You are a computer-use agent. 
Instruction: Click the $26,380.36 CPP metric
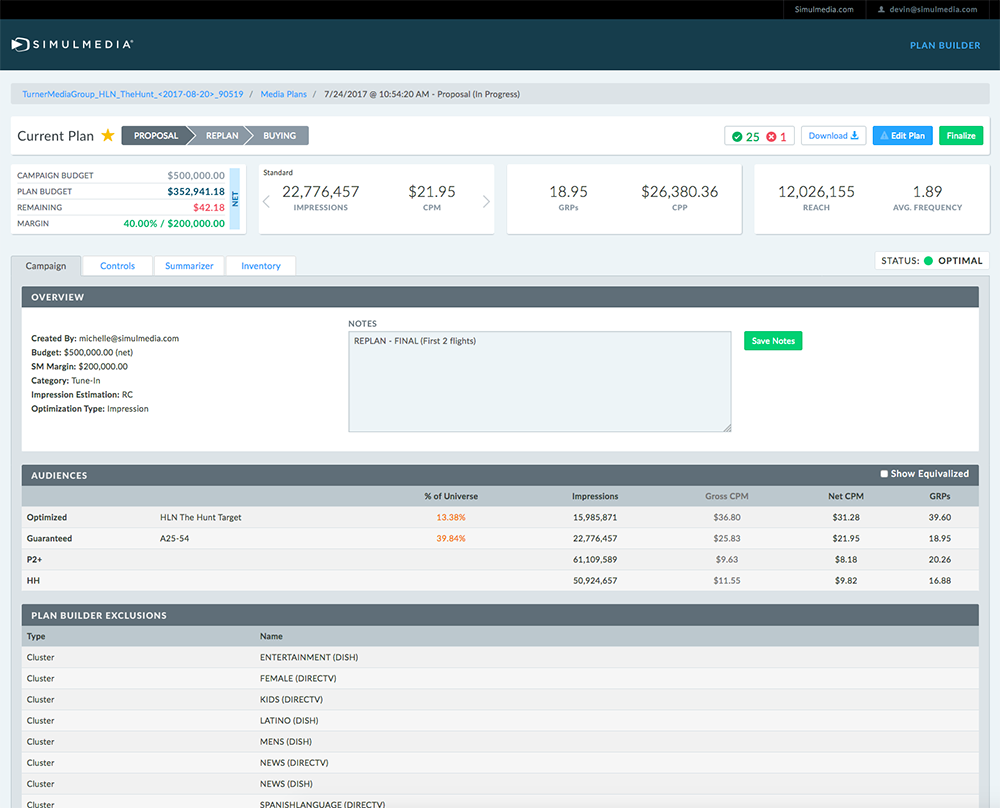pos(679,191)
